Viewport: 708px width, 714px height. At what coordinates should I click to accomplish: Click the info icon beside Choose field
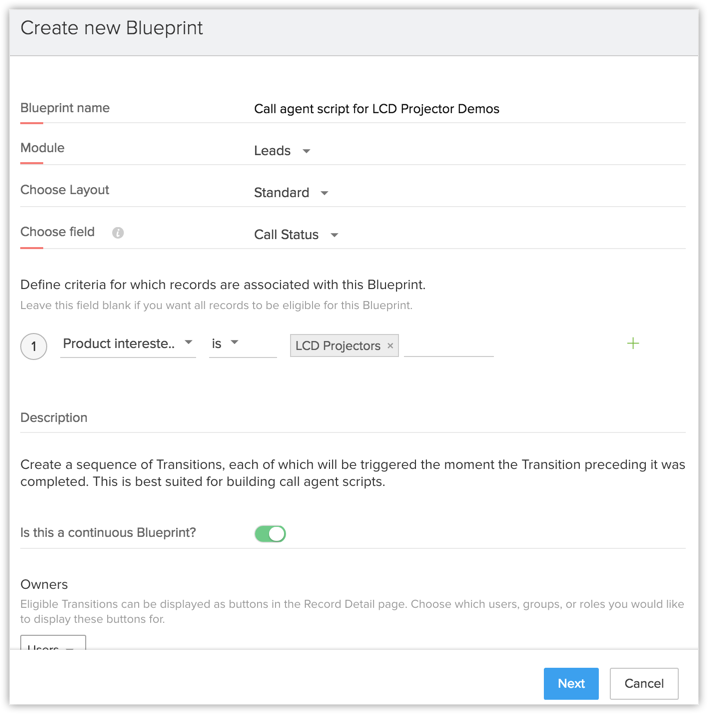(118, 233)
